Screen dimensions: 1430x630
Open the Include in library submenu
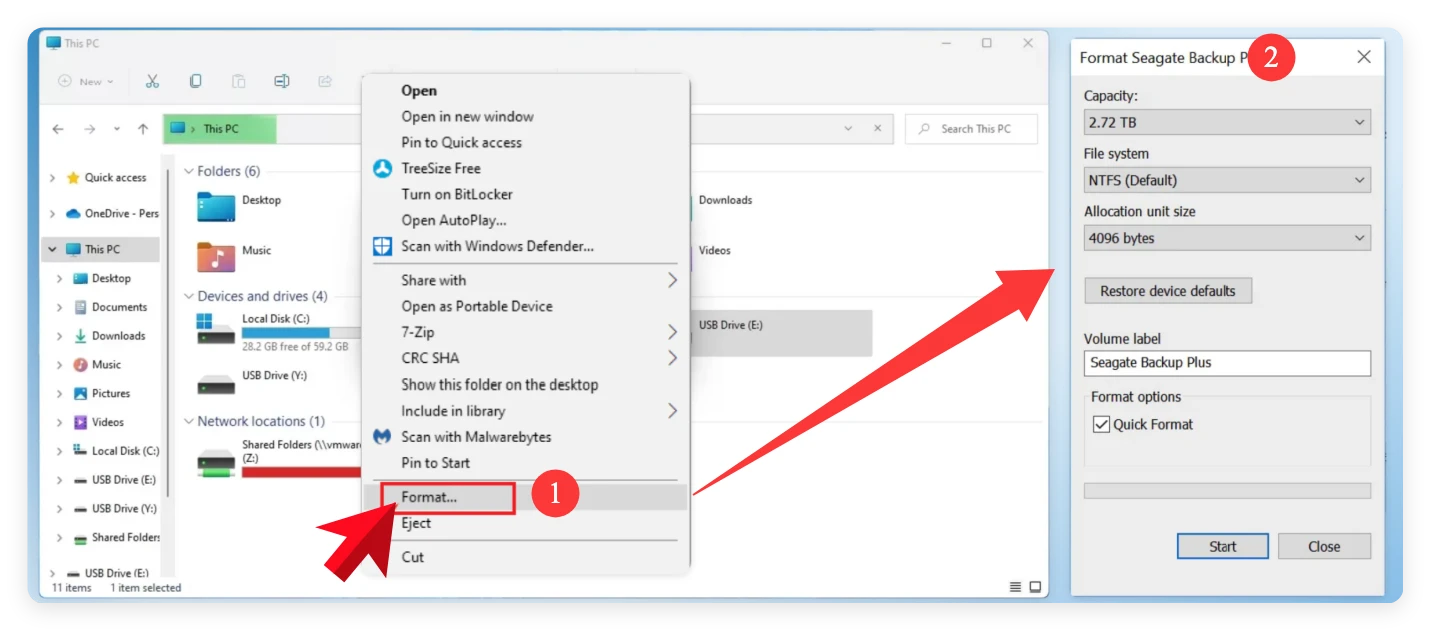click(x=525, y=410)
